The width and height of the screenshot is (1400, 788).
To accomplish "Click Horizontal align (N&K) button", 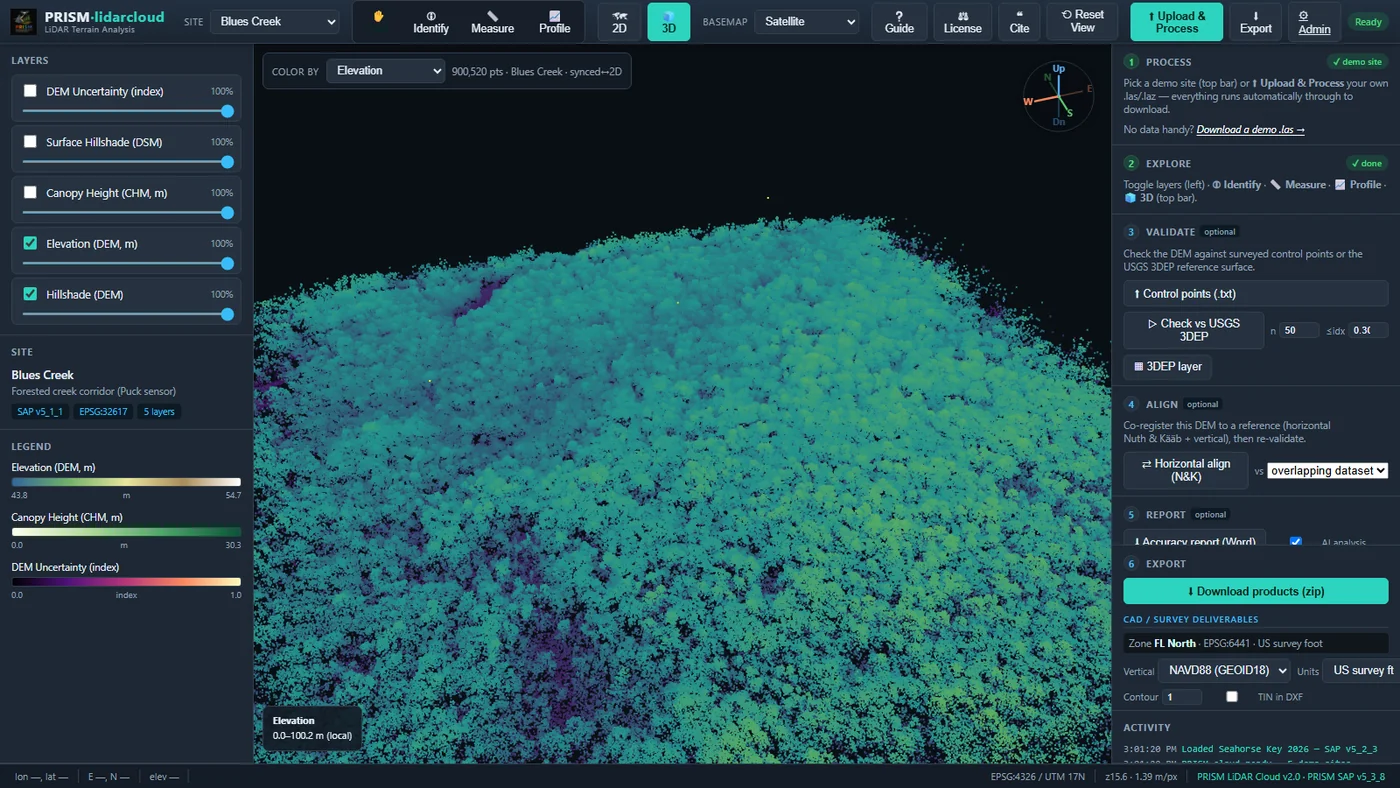I will [x=1186, y=470].
